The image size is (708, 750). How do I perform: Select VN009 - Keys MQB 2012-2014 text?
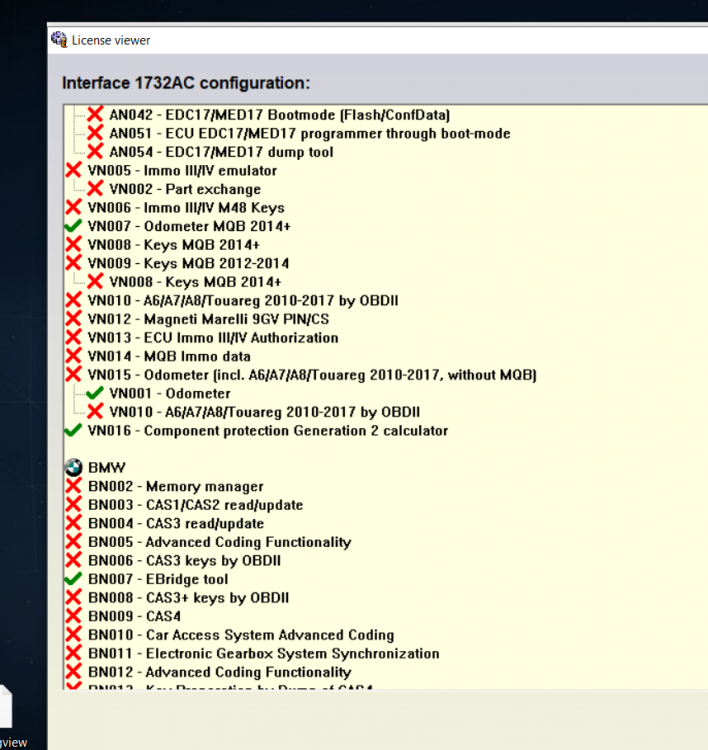click(188, 264)
